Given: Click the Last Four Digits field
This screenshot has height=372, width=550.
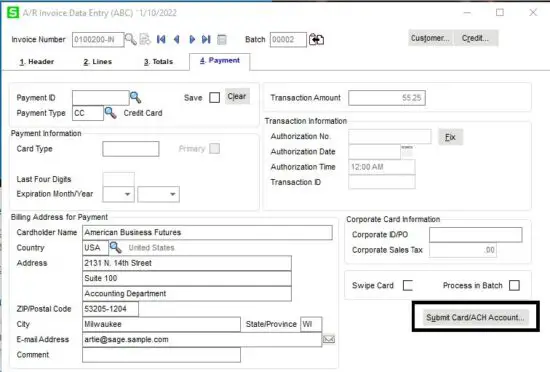Looking at the screenshot, I should pos(119,179).
